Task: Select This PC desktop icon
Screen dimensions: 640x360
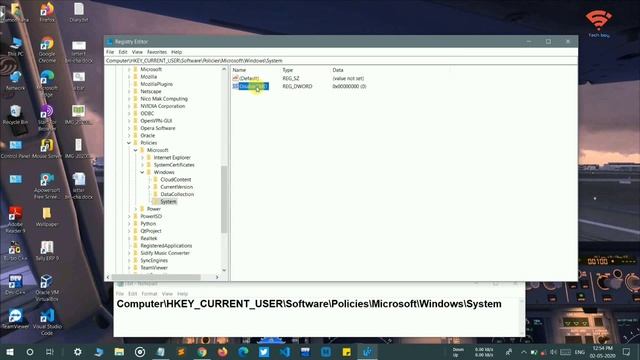Action: tap(16, 47)
